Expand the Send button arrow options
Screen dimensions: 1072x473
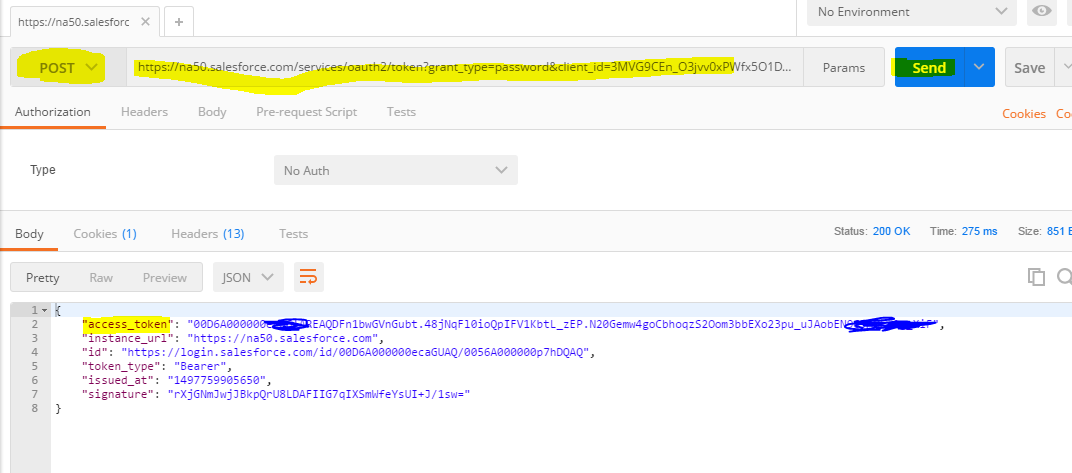[x=979, y=67]
